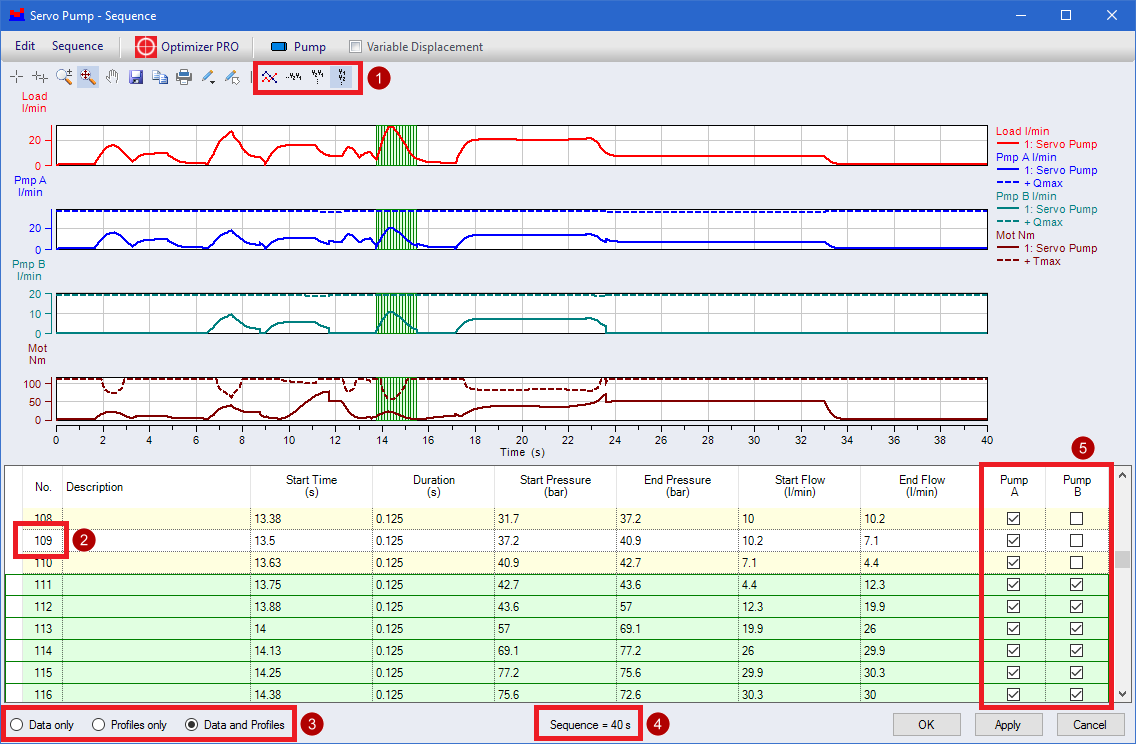Select the Data and Profiles radio button
Viewport: 1136px width, 744px height.
191,724
